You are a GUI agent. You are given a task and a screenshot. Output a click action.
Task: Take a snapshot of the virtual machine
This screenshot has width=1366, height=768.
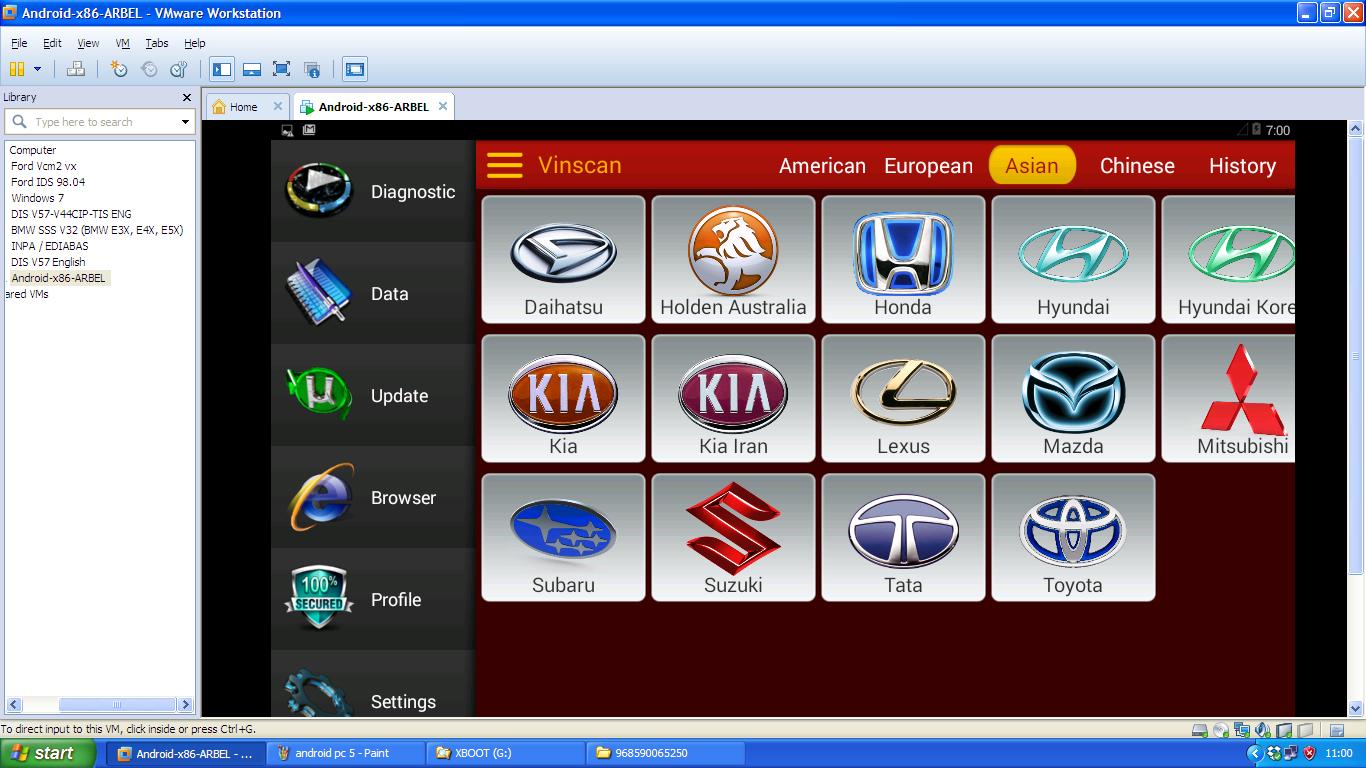pos(118,68)
